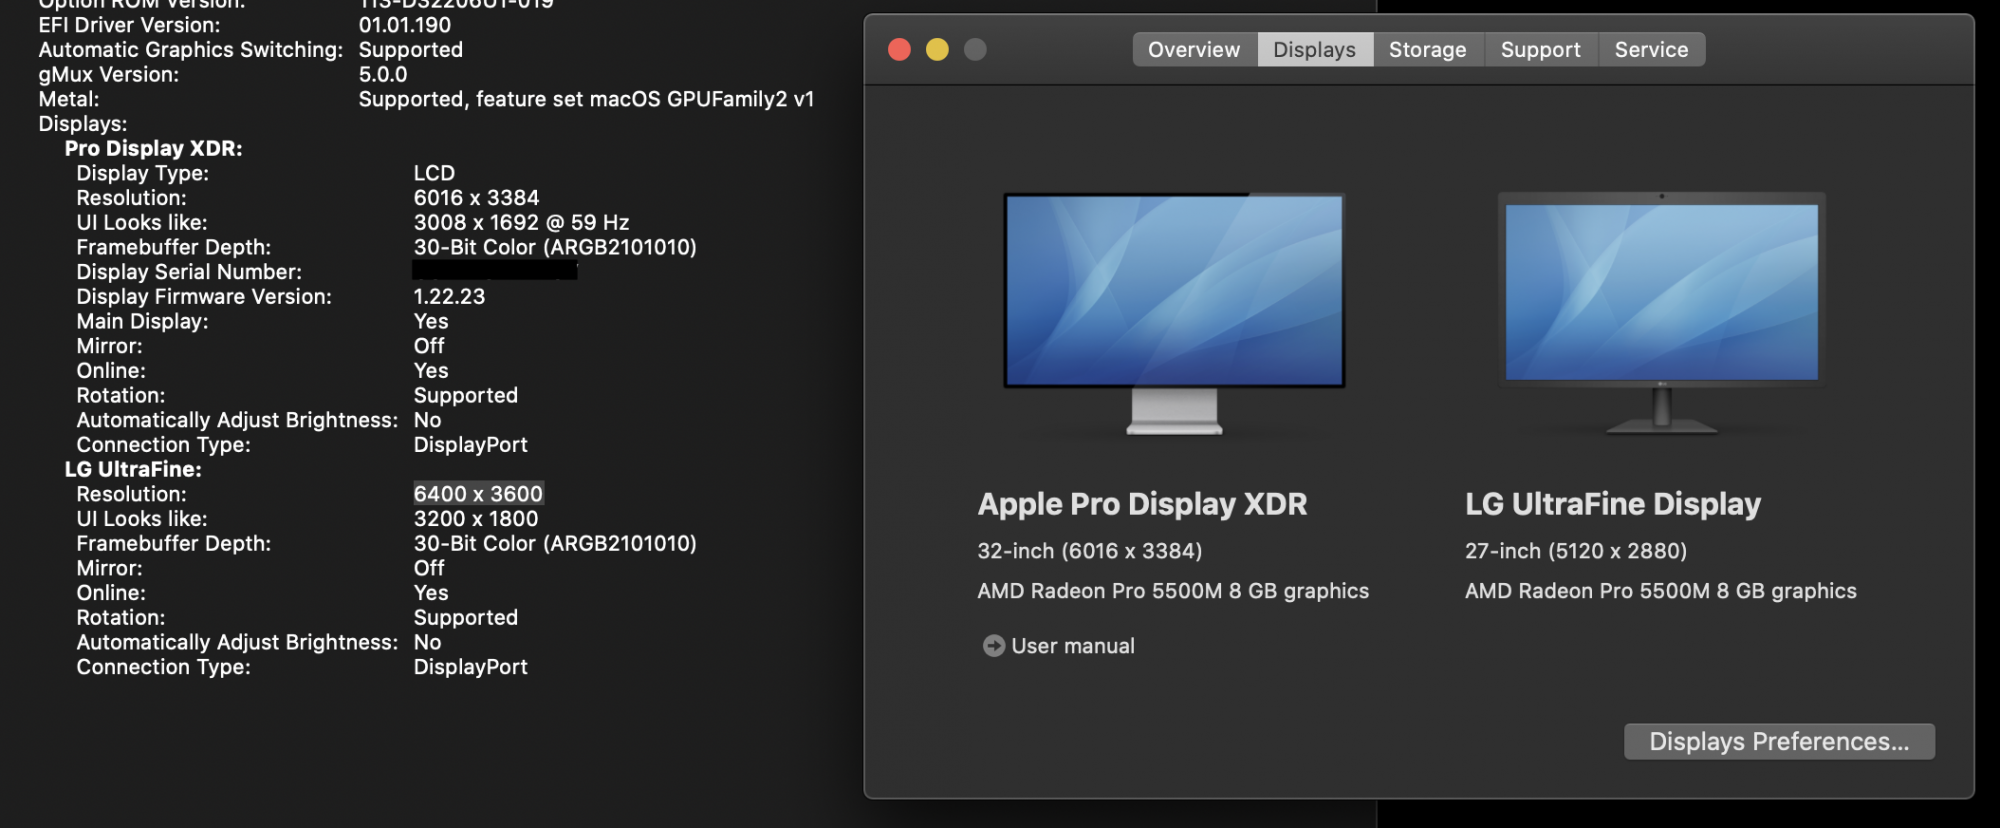Click the 3008 x 1692 @ 59 Hz value
Screen dimensions: 2000x828
(521, 223)
